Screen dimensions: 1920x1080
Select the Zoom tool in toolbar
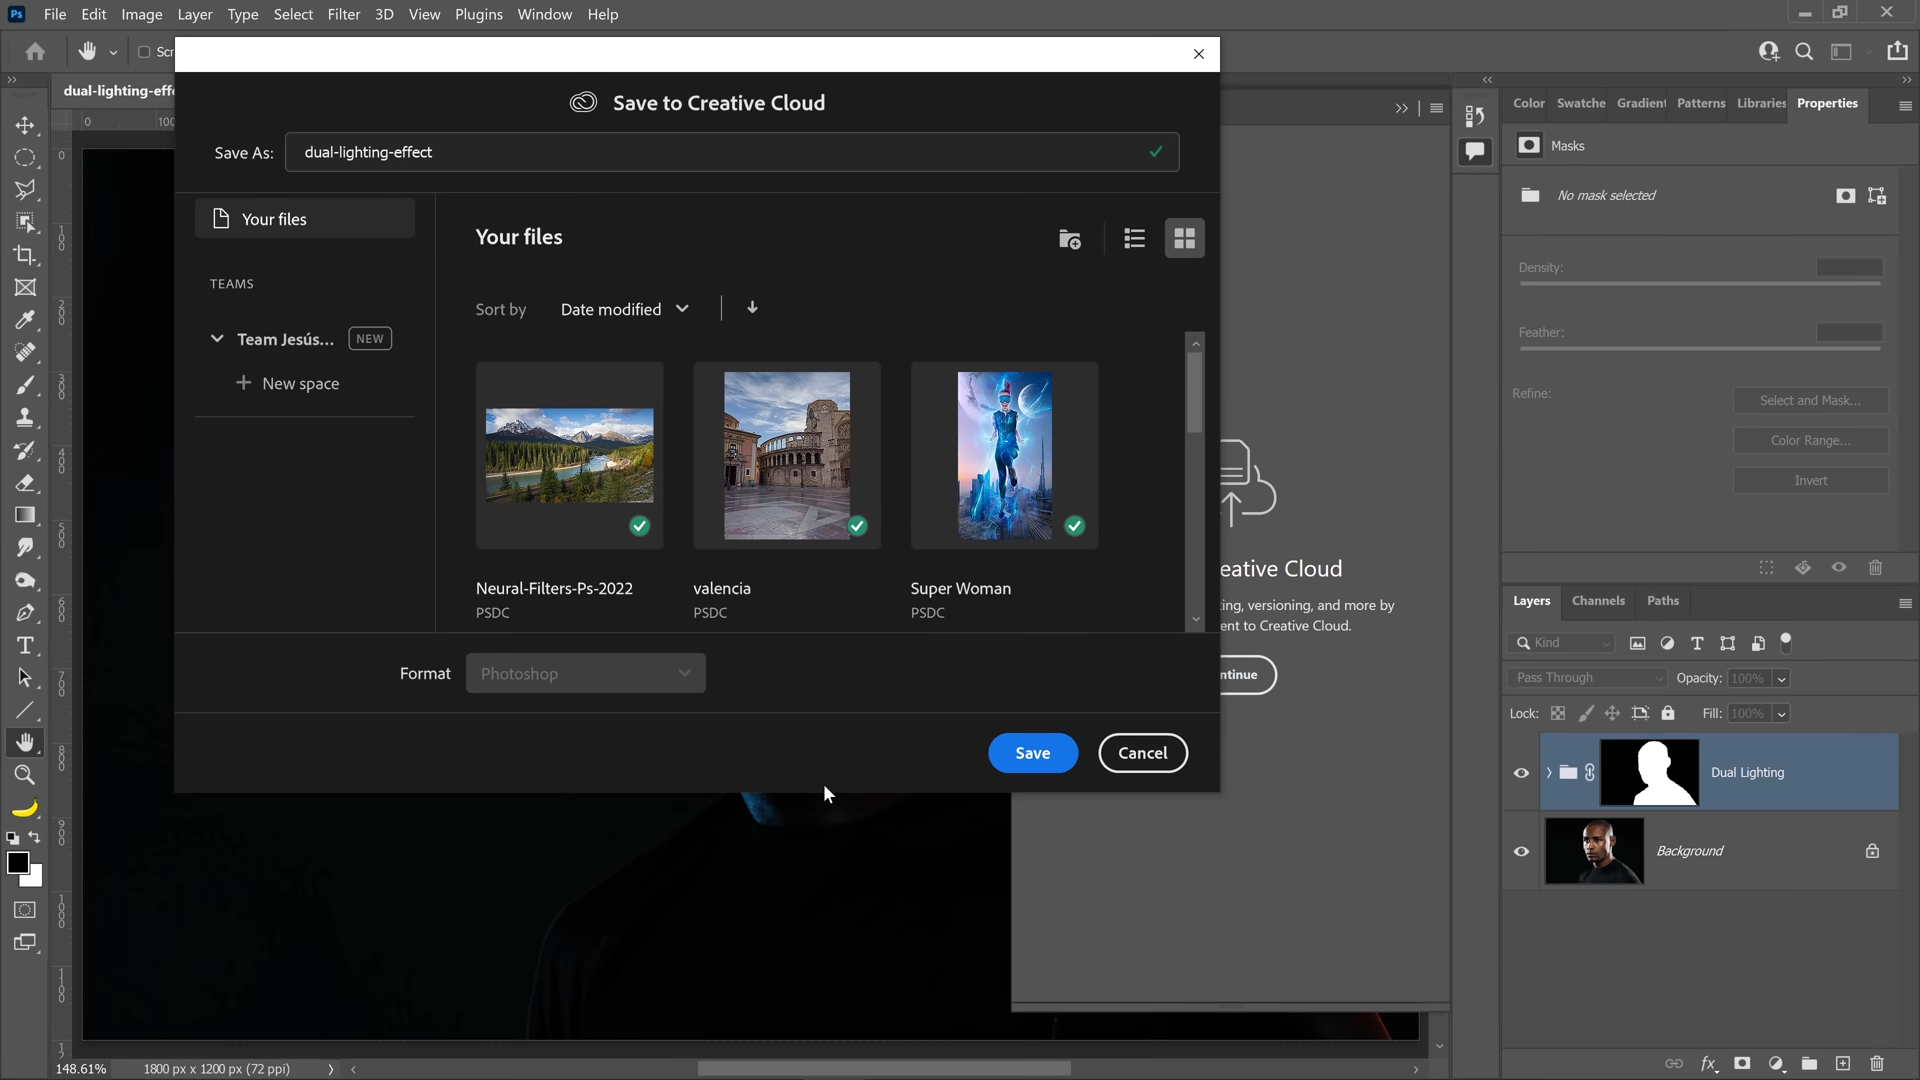25,775
